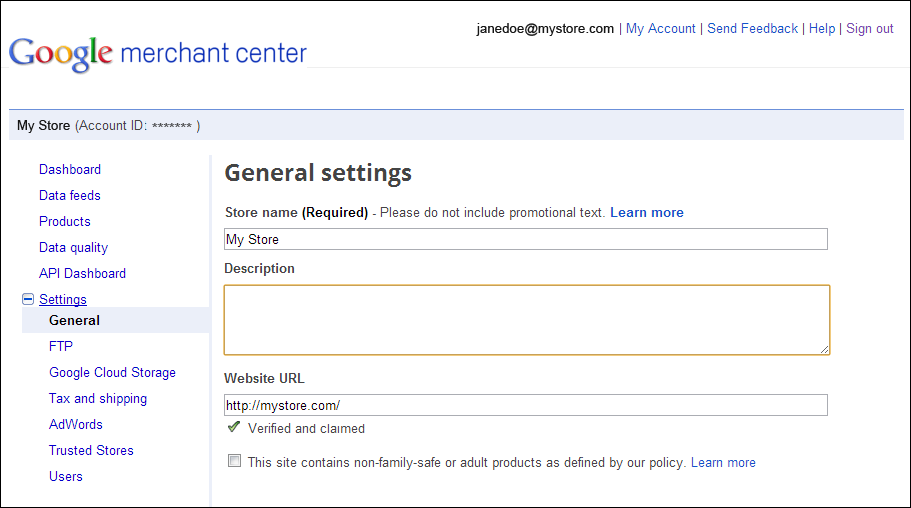Open AdWords settings
Screen dimensions: 911x508
(x=76, y=425)
